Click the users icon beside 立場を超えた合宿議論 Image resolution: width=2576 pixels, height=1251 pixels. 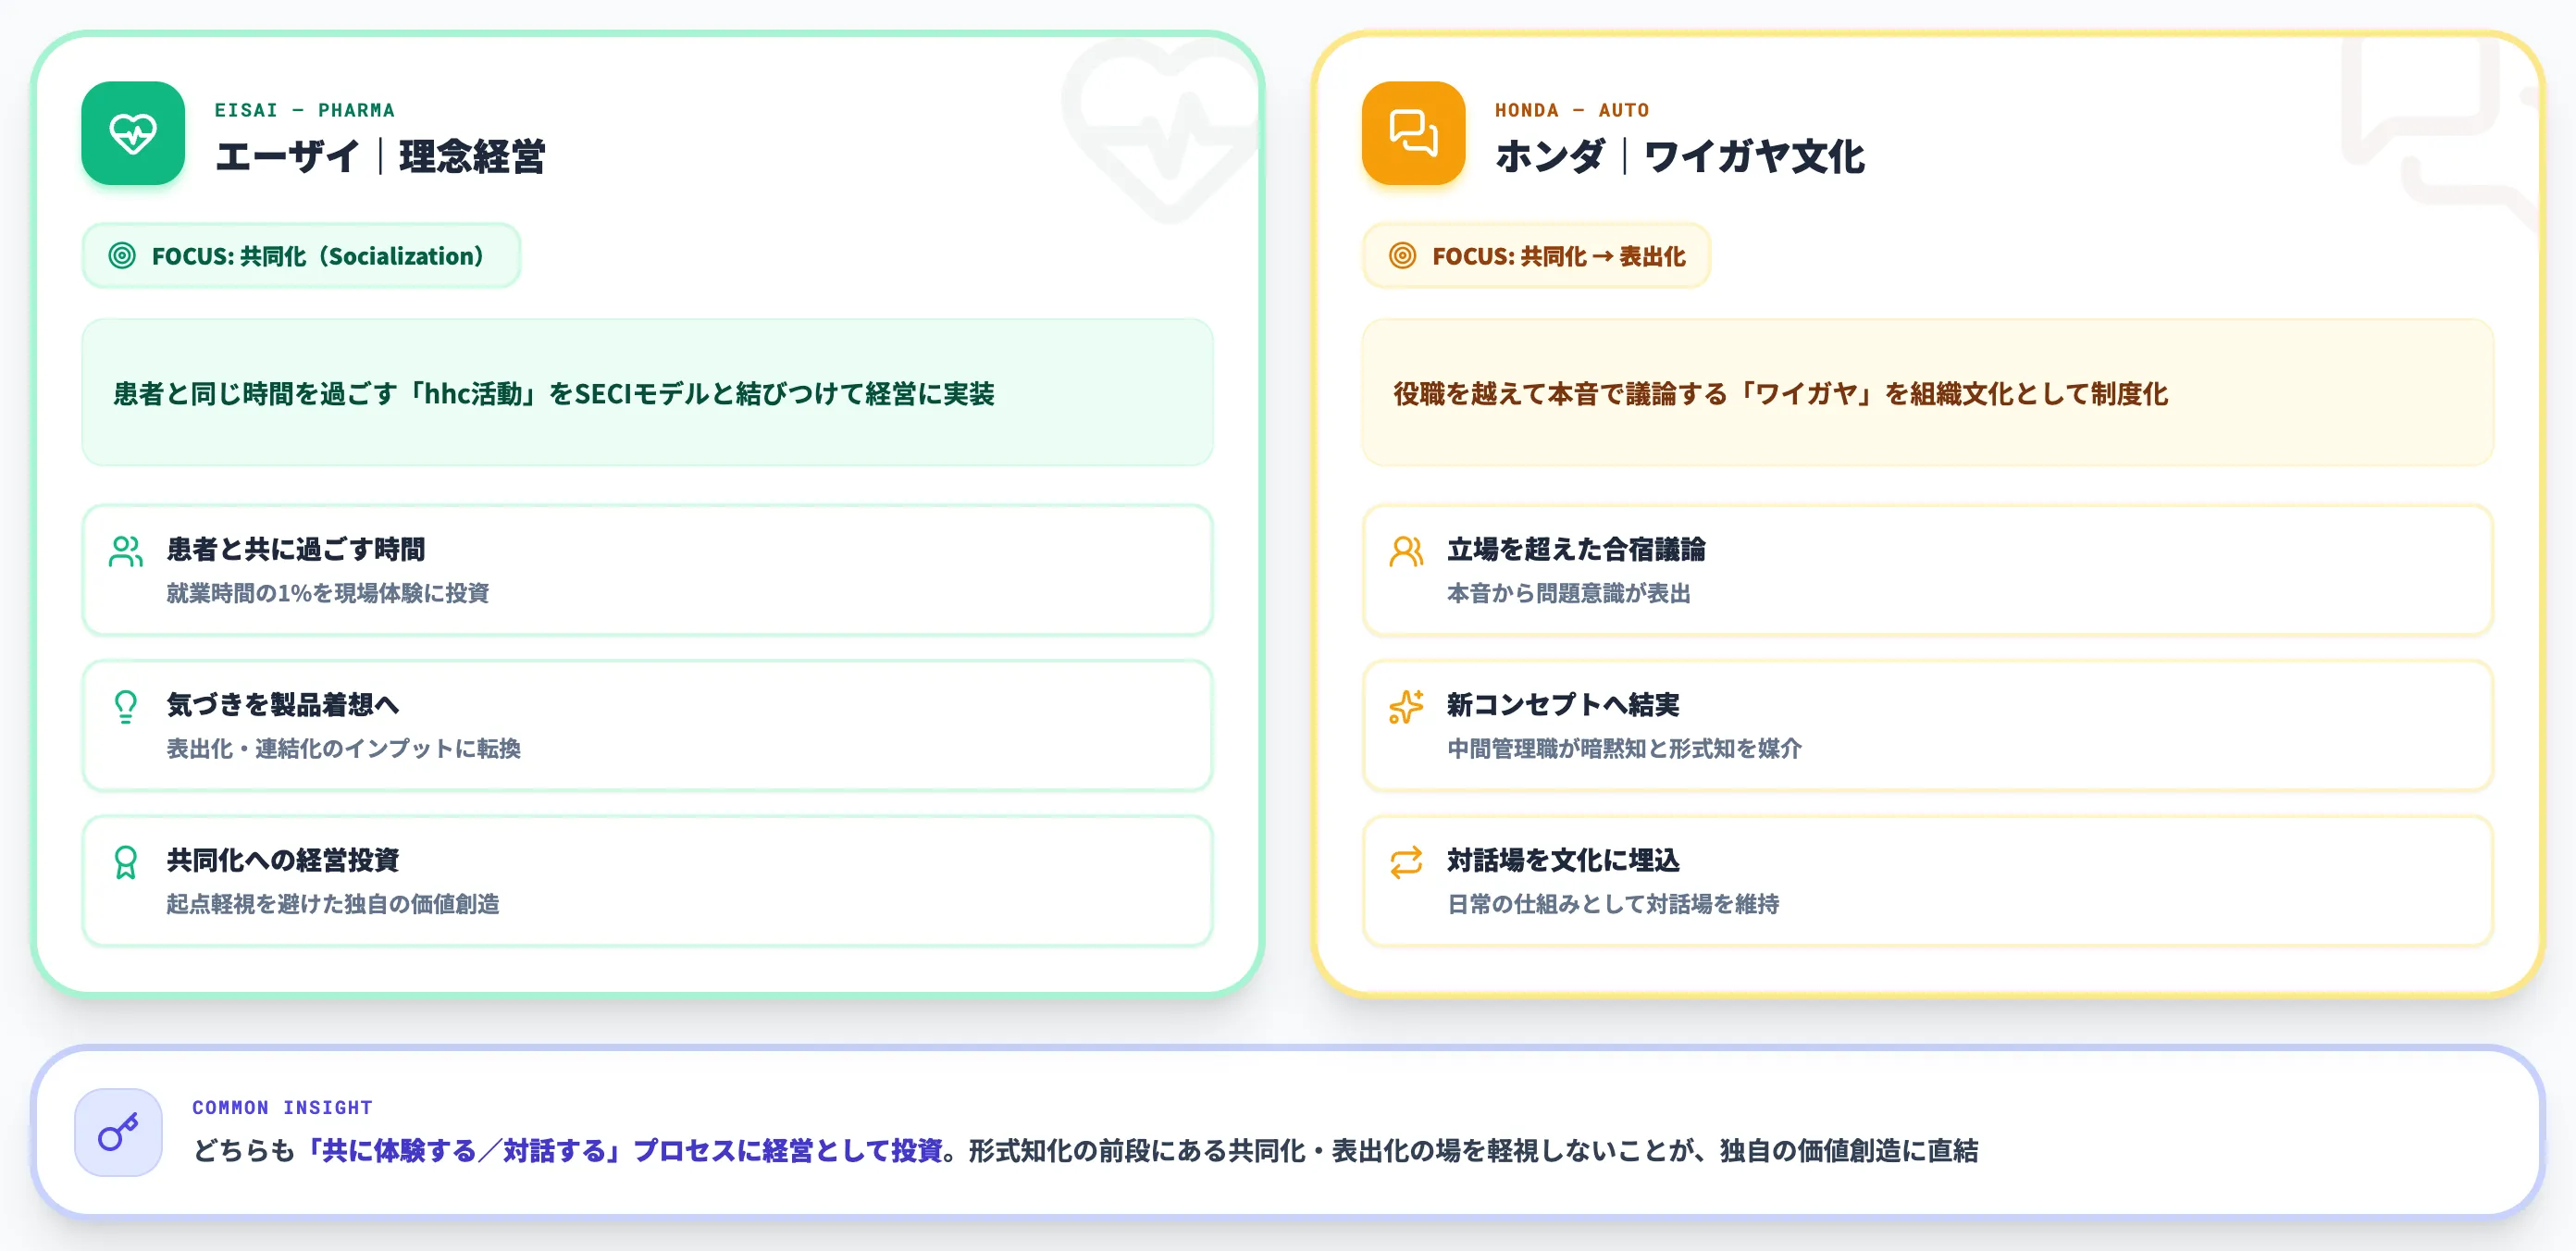[1406, 551]
